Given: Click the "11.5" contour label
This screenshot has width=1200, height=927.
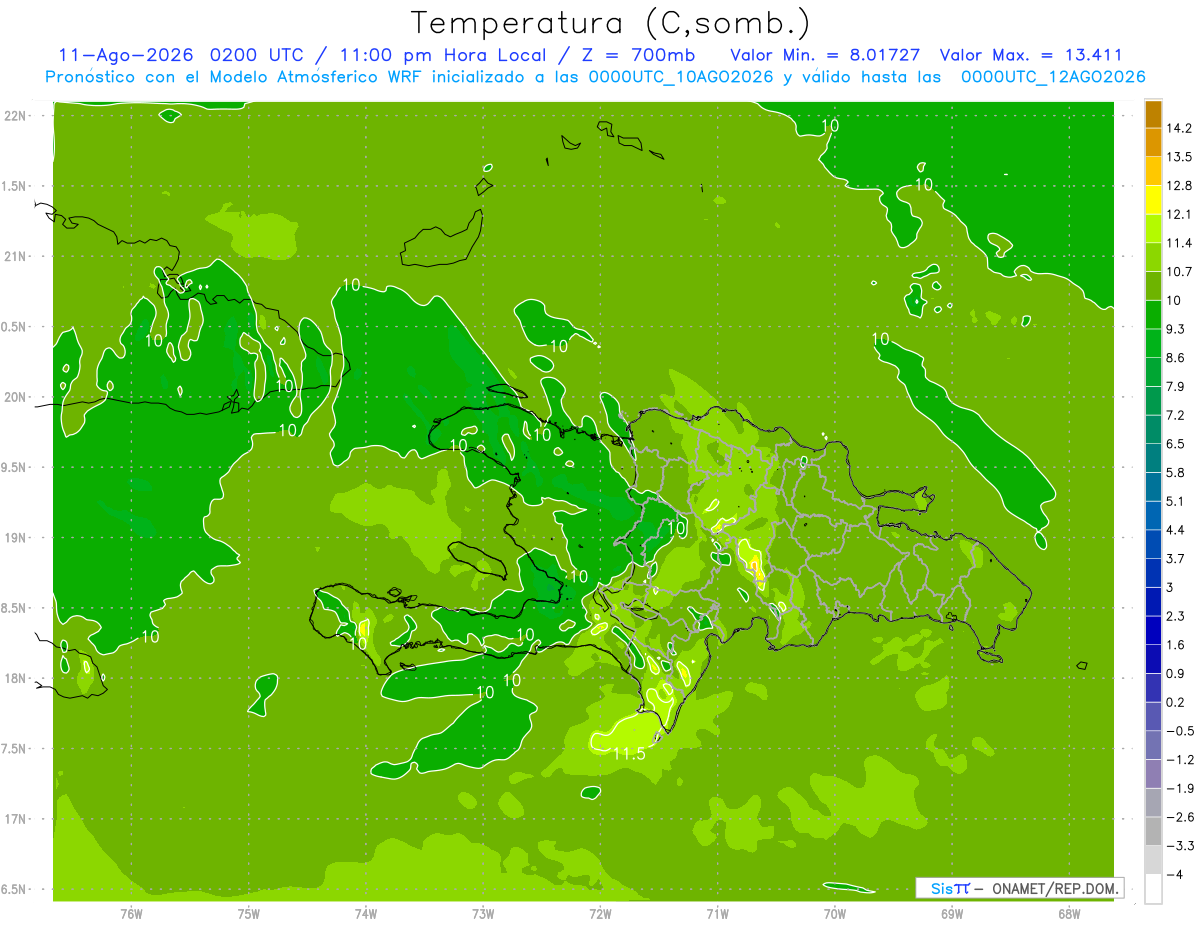Looking at the screenshot, I should (629, 754).
